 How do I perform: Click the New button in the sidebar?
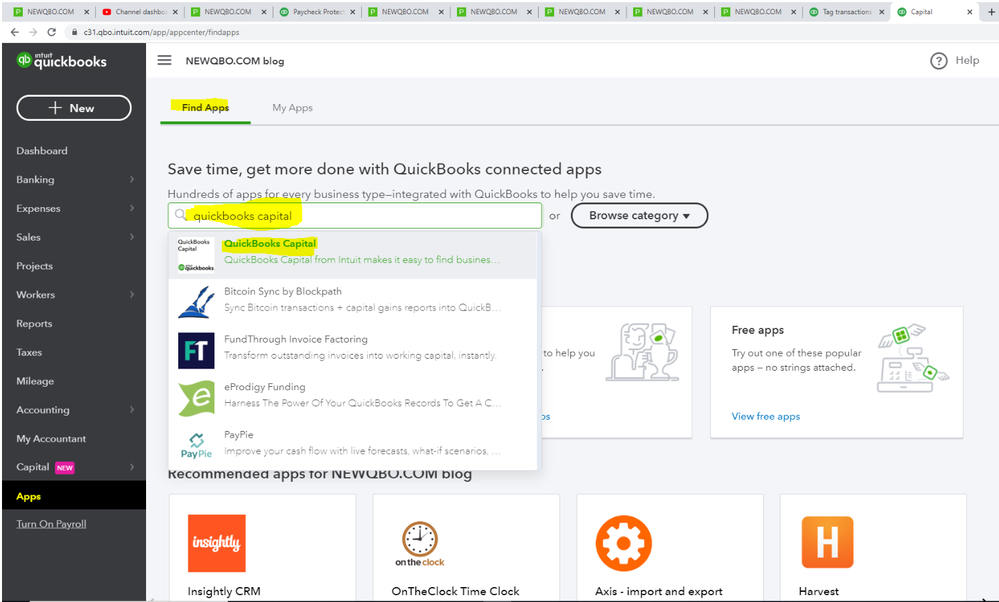[x=73, y=107]
